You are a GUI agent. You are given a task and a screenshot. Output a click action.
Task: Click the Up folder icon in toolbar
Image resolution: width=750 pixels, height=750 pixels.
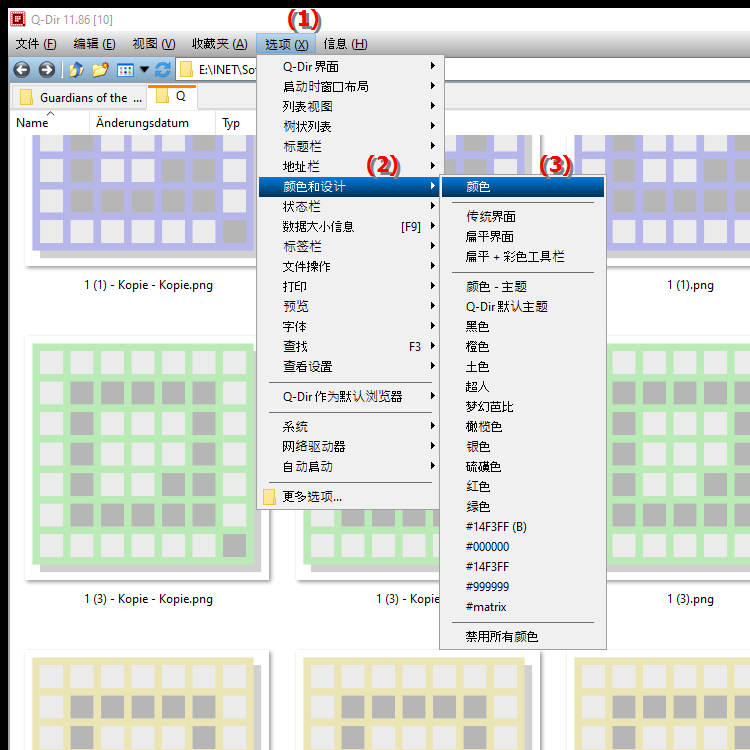(77, 70)
